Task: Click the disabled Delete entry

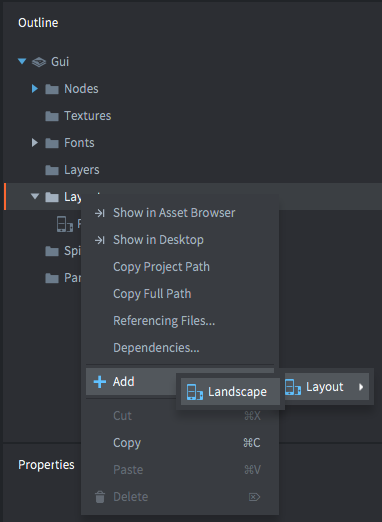Action: click(180, 497)
